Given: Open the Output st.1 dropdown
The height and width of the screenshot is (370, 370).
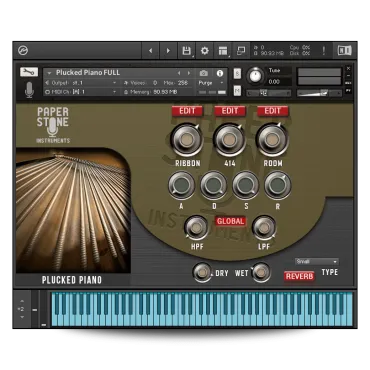Looking at the screenshot, I should [82, 82].
